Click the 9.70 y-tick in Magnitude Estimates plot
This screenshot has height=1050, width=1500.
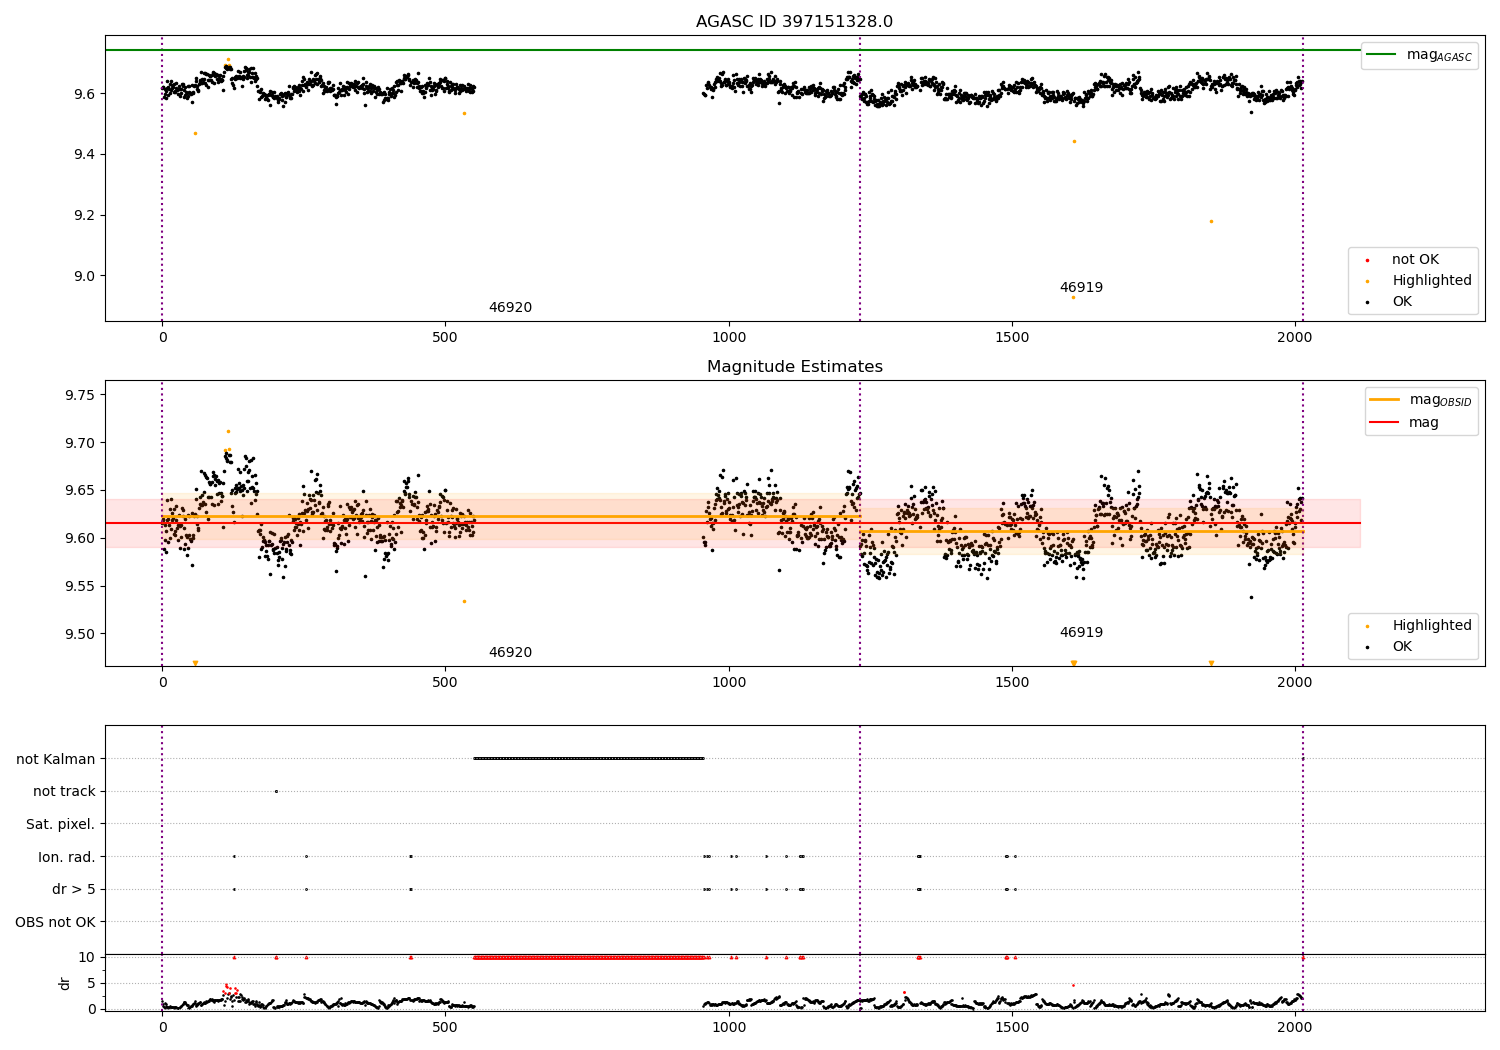80,443
